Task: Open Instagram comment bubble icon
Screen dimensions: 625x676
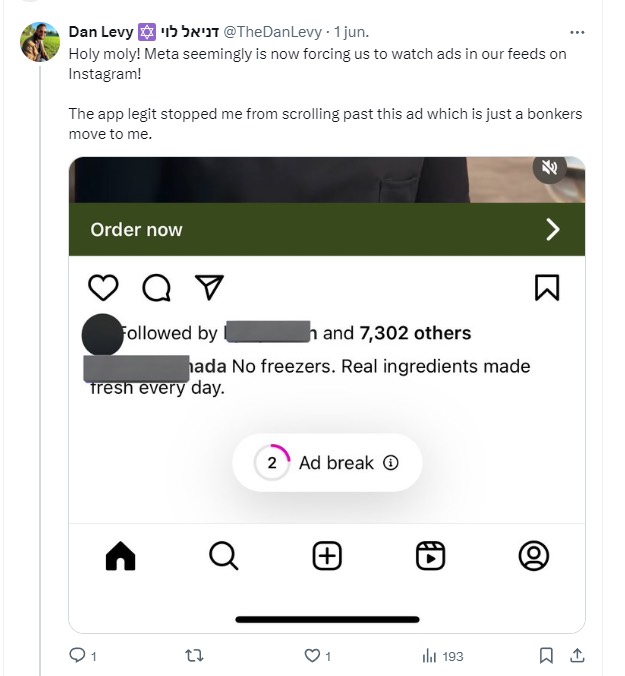Action: (x=156, y=288)
